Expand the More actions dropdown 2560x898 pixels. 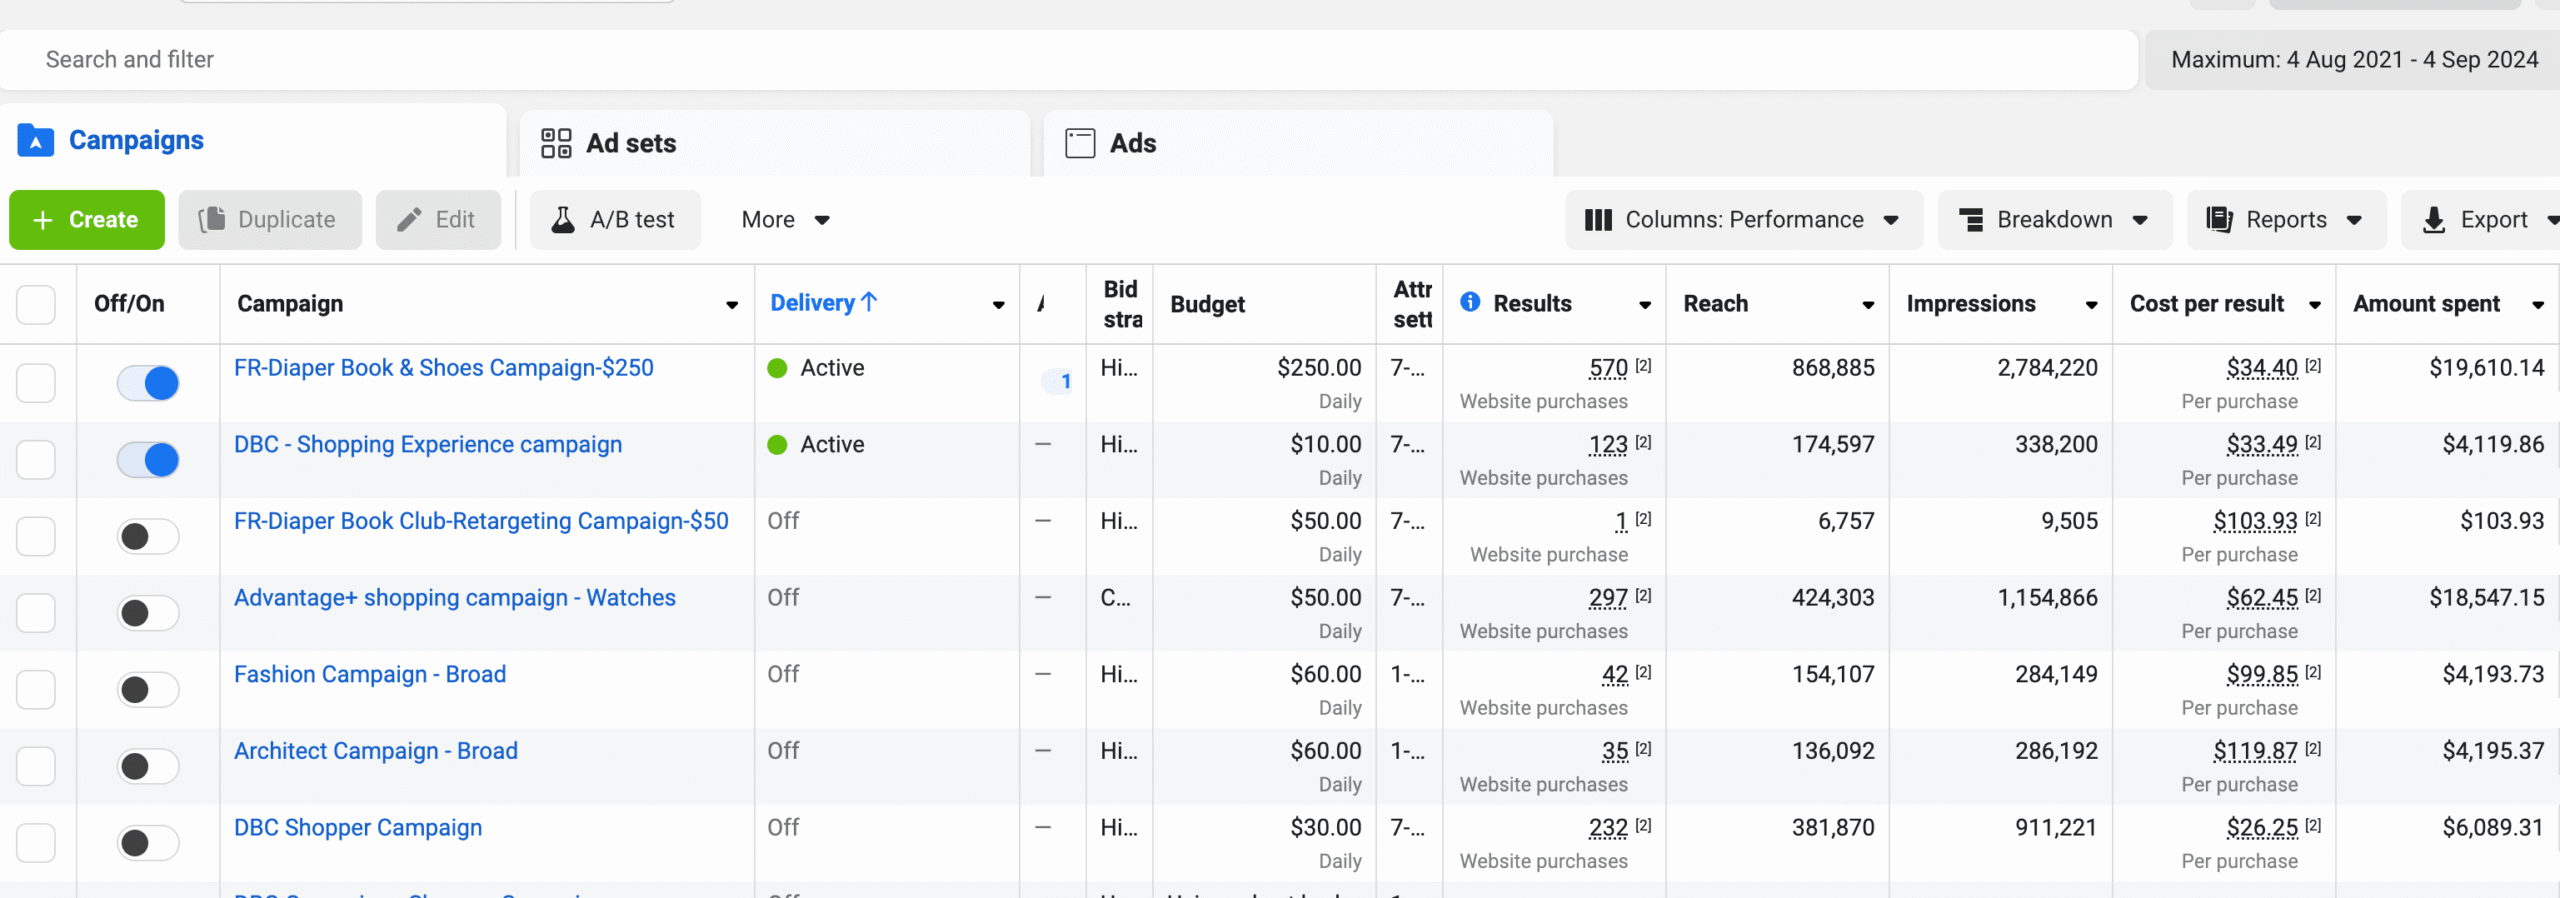tap(785, 220)
